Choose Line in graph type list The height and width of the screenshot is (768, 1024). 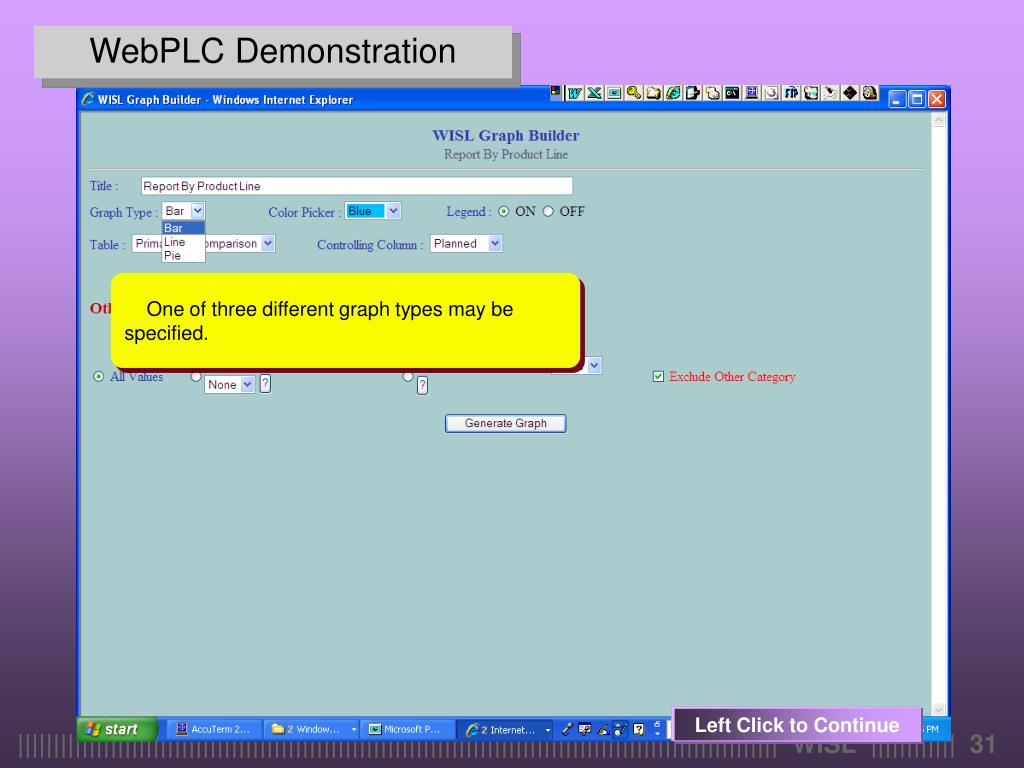pos(184,242)
